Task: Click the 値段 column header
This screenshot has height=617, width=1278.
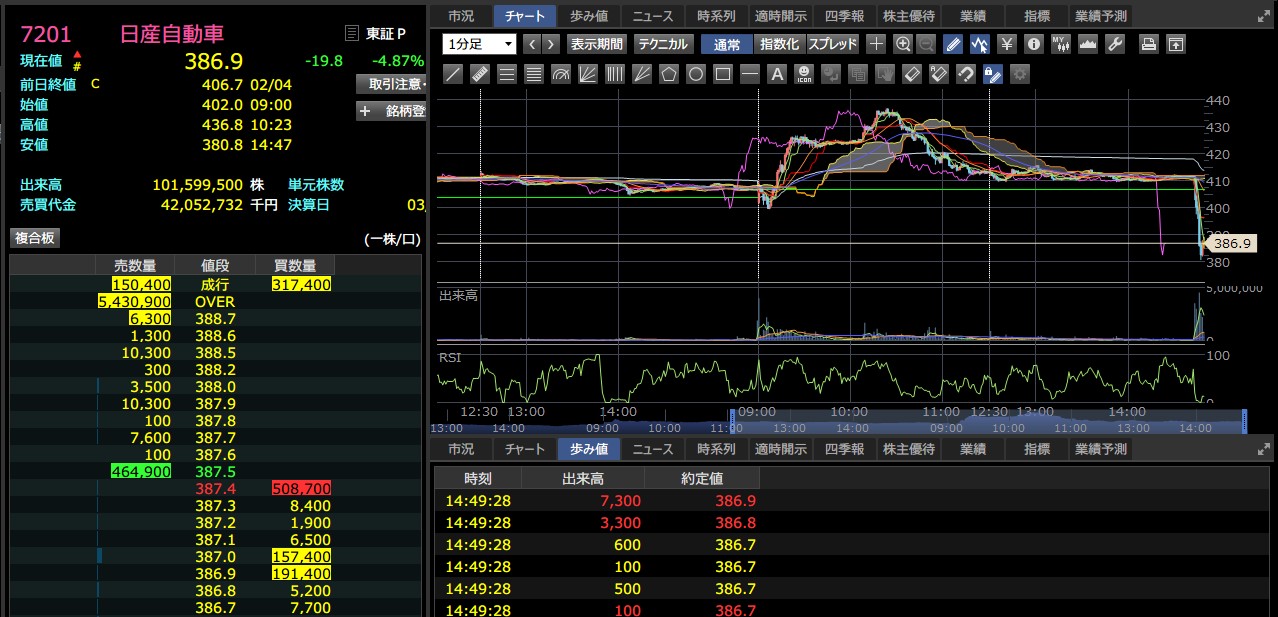Action: 215,265
